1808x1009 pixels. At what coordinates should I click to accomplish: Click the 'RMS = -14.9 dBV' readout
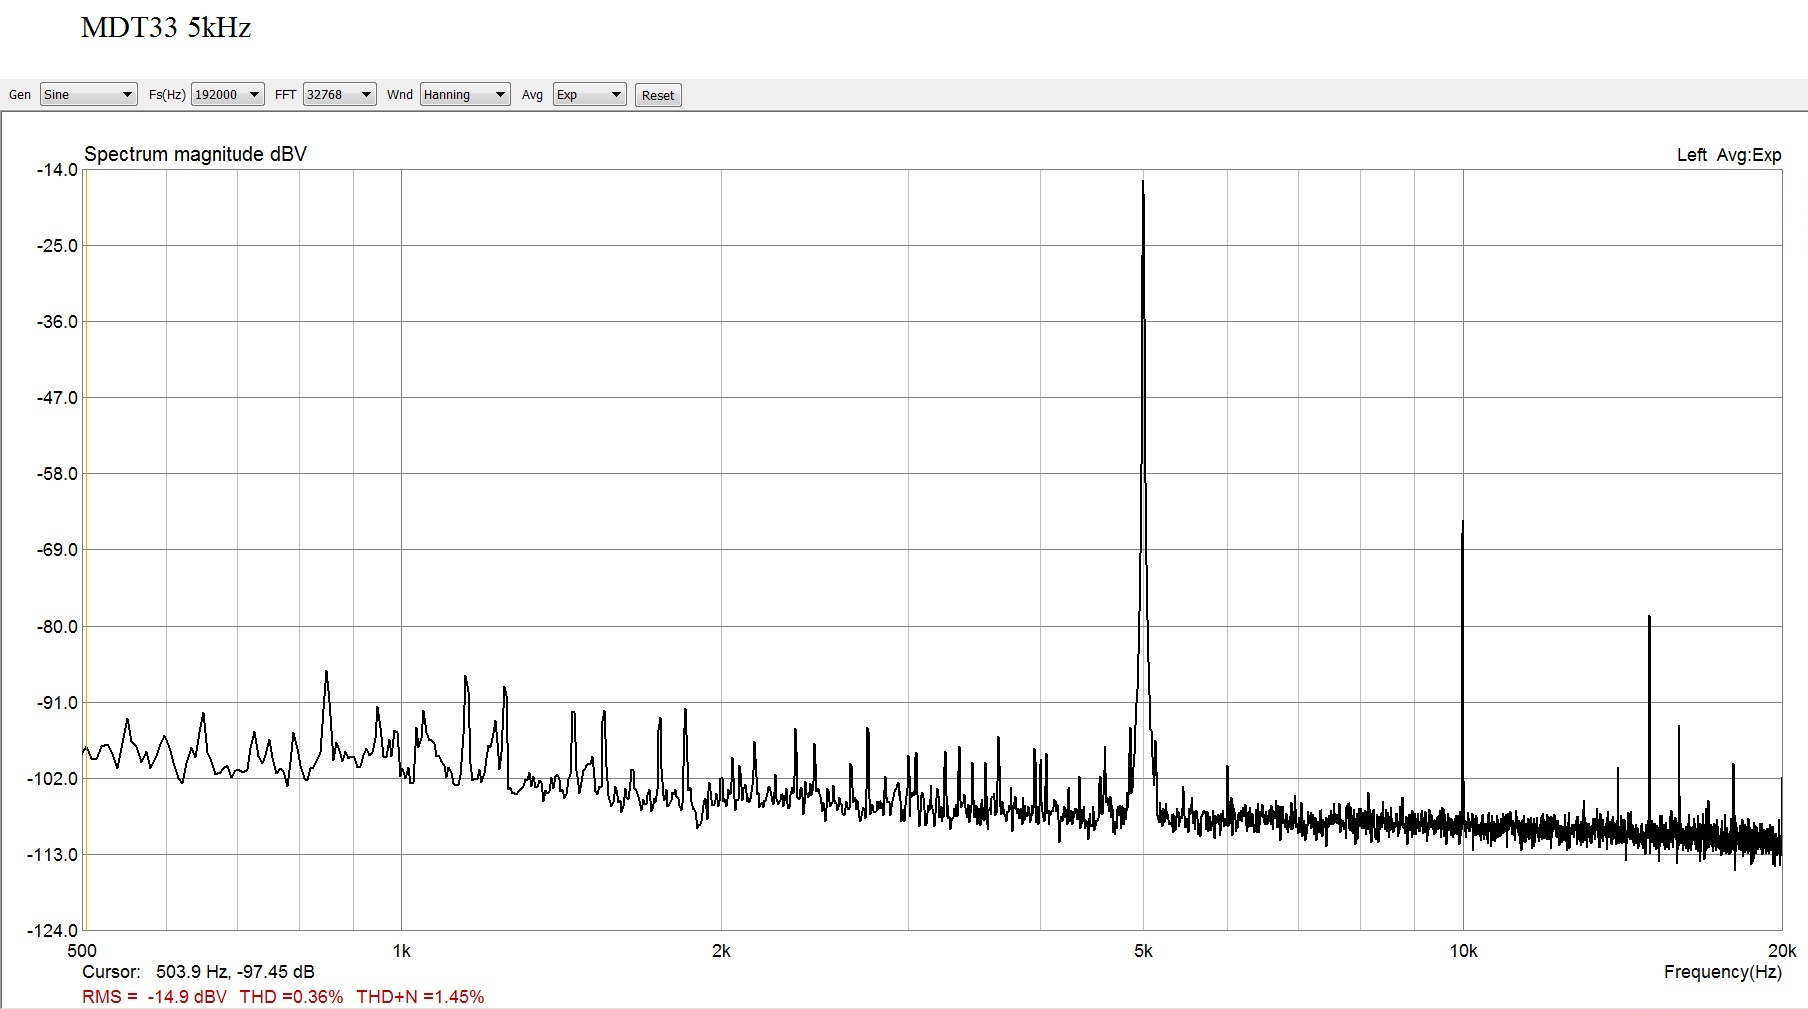(154, 997)
